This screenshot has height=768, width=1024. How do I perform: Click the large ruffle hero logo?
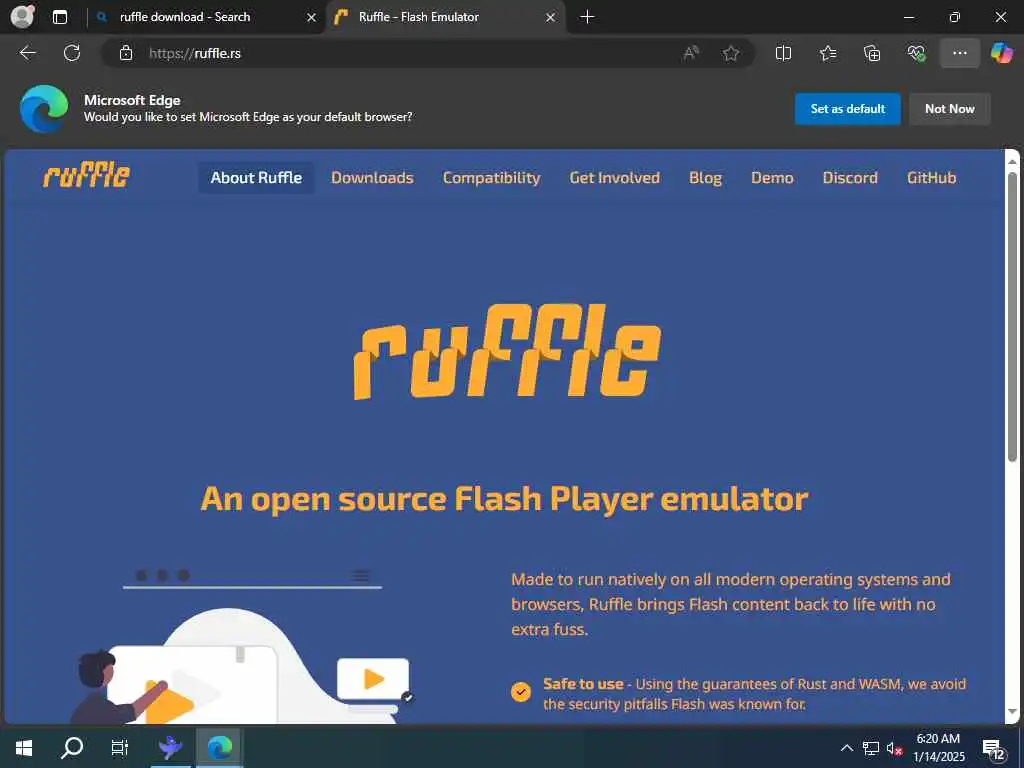(507, 351)
